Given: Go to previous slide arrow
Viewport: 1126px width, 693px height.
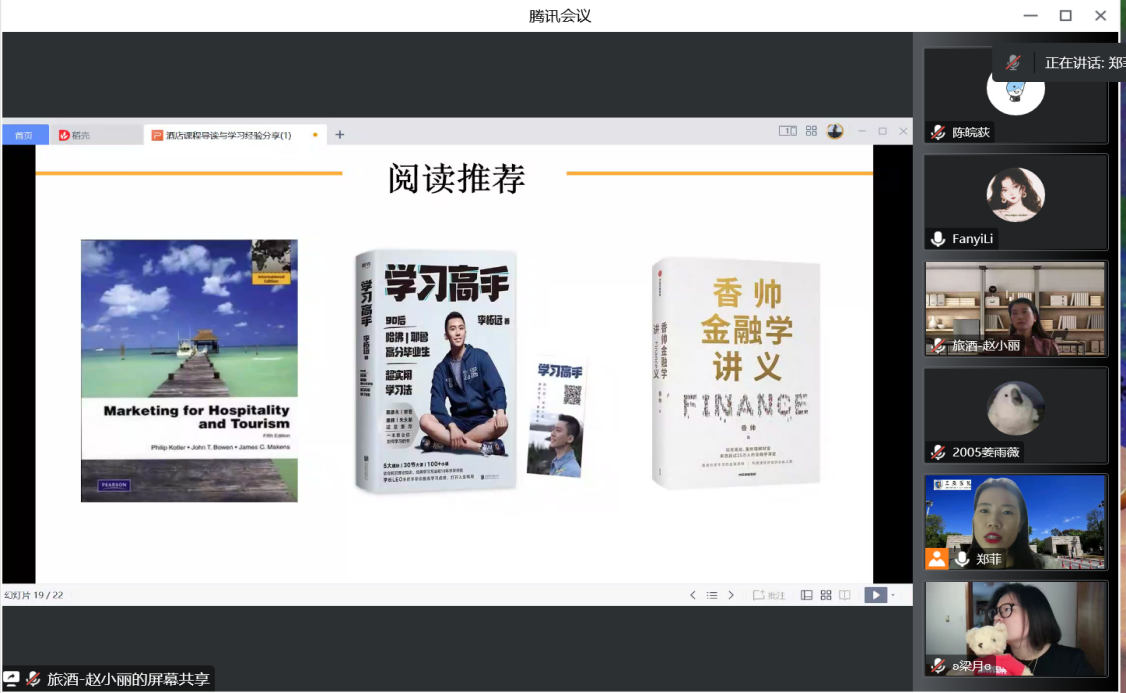Looking at the screenshot, I should point(693,595).
